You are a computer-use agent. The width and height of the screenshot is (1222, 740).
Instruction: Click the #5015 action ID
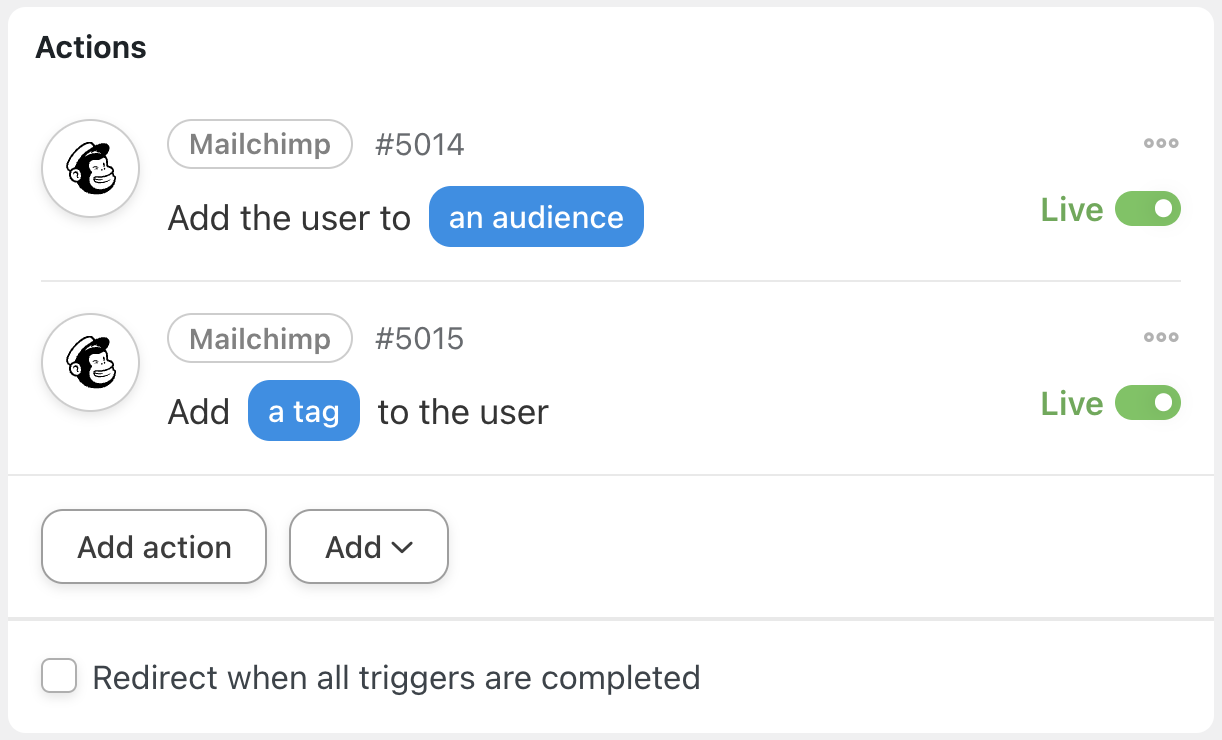click(x=419, y=339)
